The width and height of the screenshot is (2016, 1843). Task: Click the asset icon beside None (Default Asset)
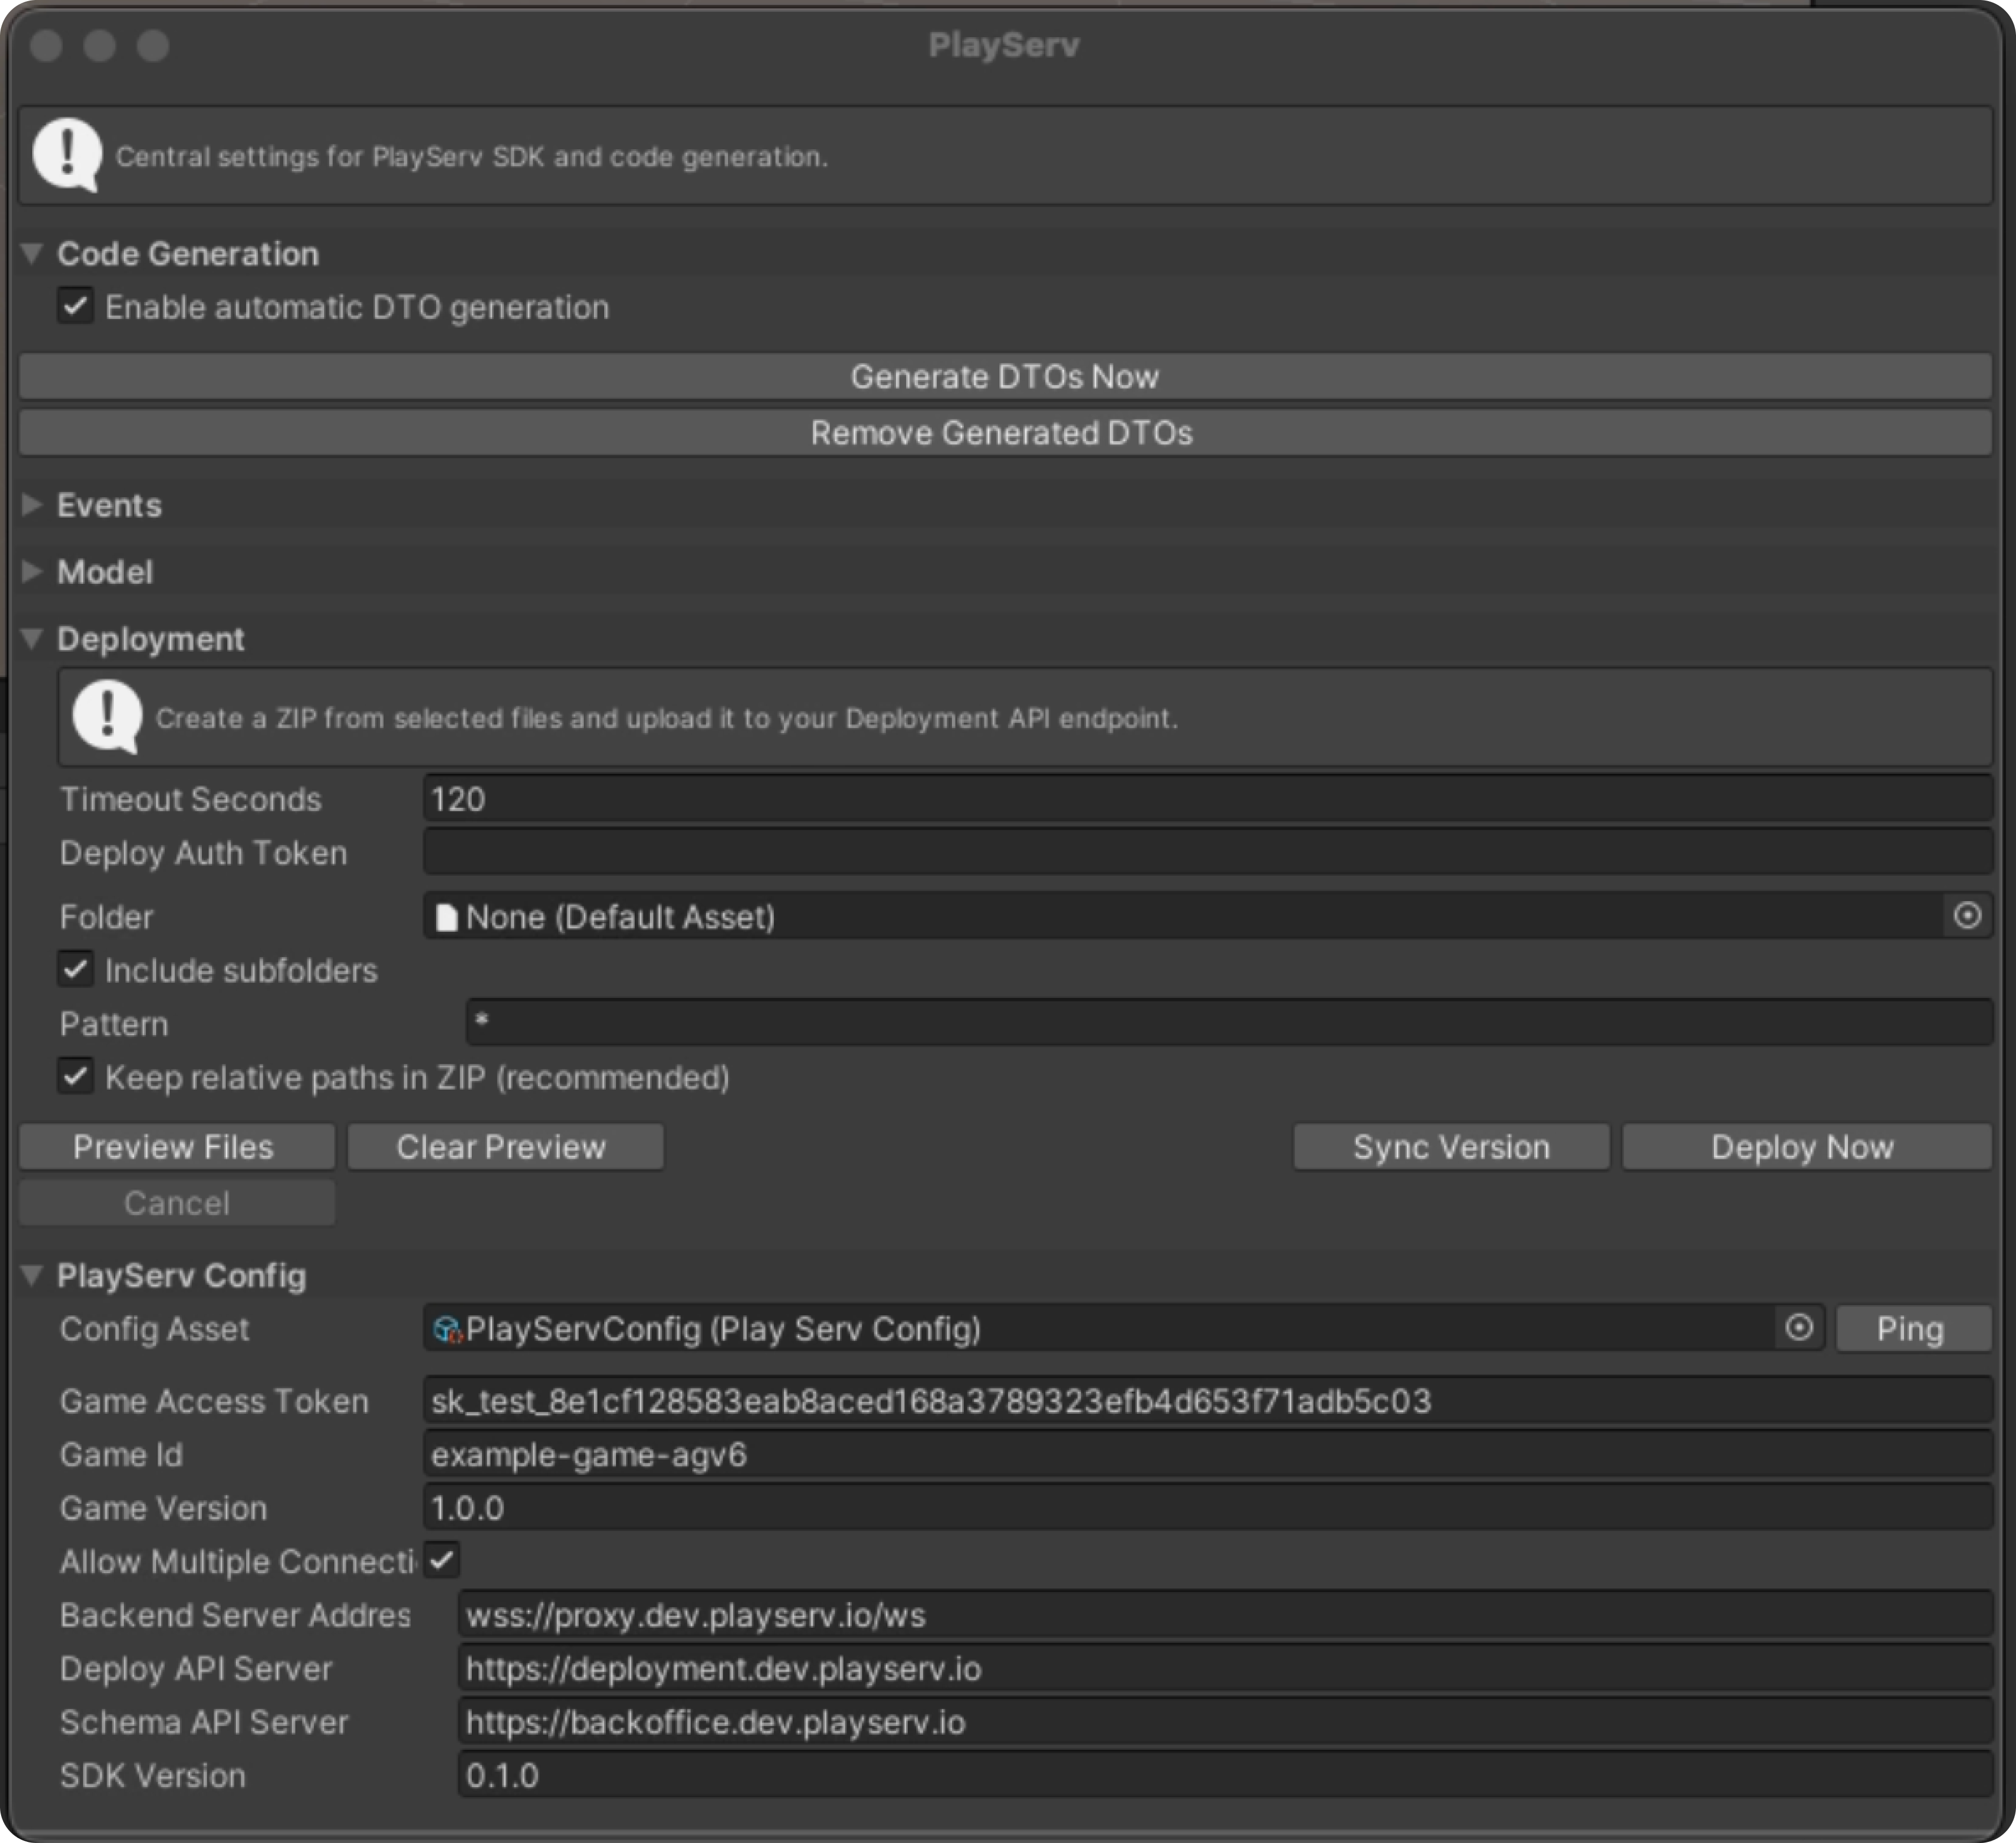tap(447, 917)
